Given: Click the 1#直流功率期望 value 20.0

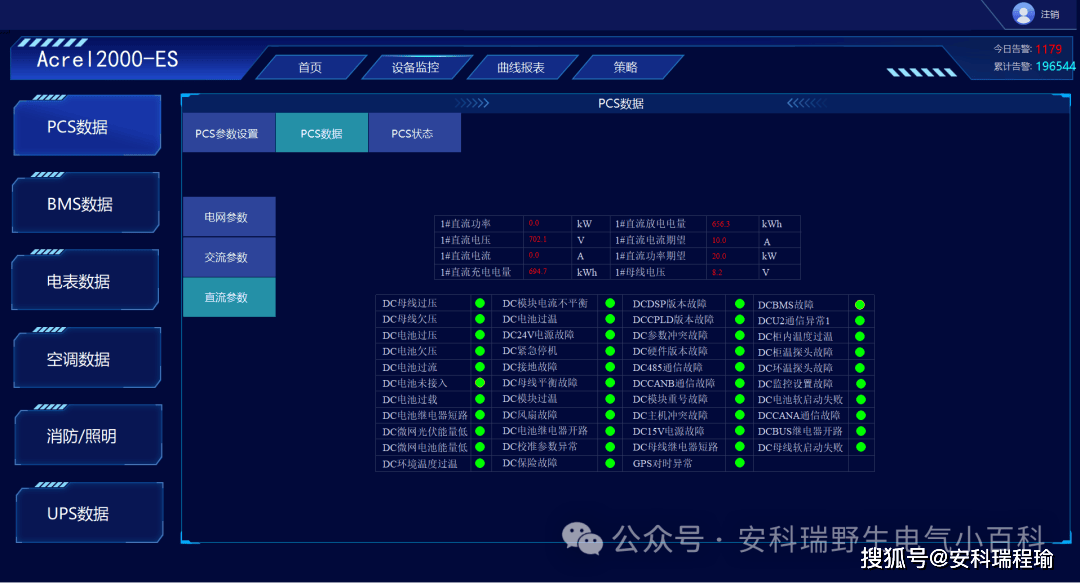Looking at the screenshot, I should [x=719, y=256].
